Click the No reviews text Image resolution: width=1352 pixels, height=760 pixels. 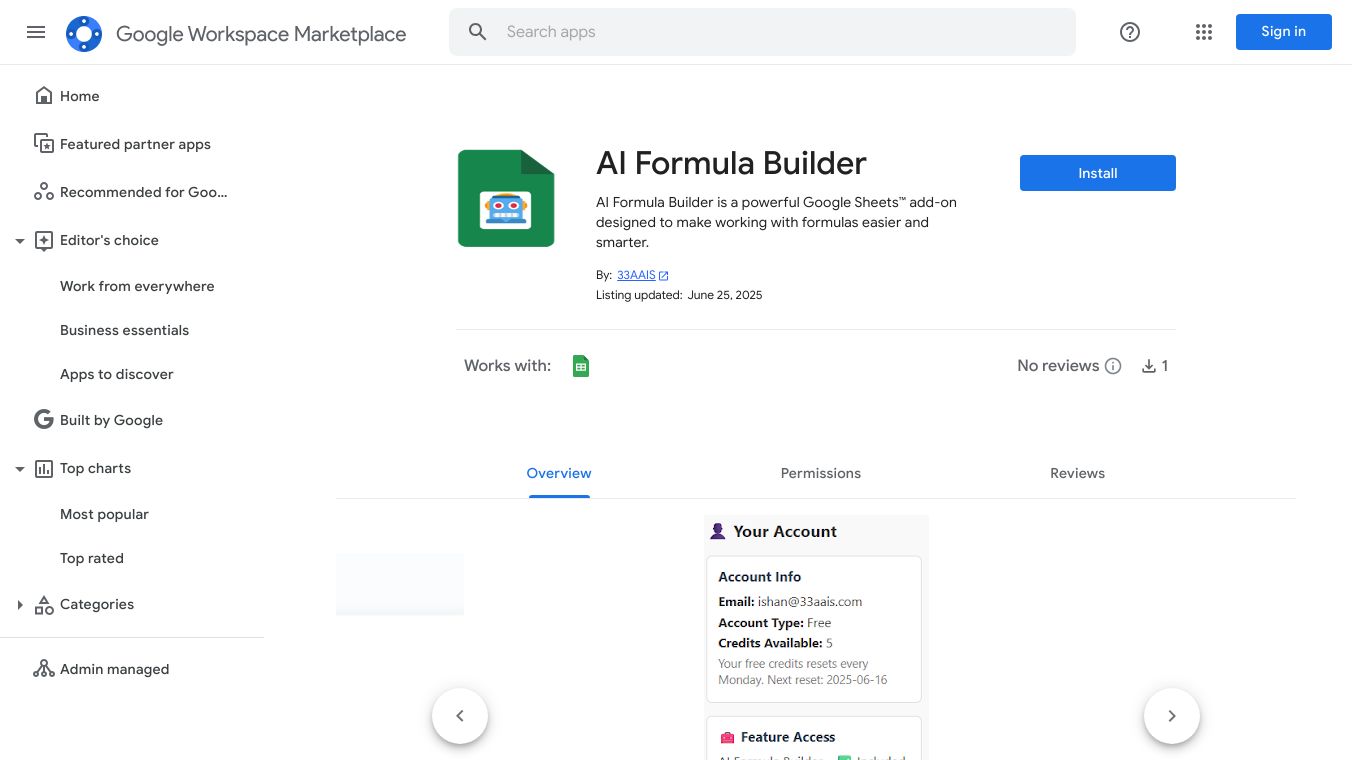click(1058, 366)
